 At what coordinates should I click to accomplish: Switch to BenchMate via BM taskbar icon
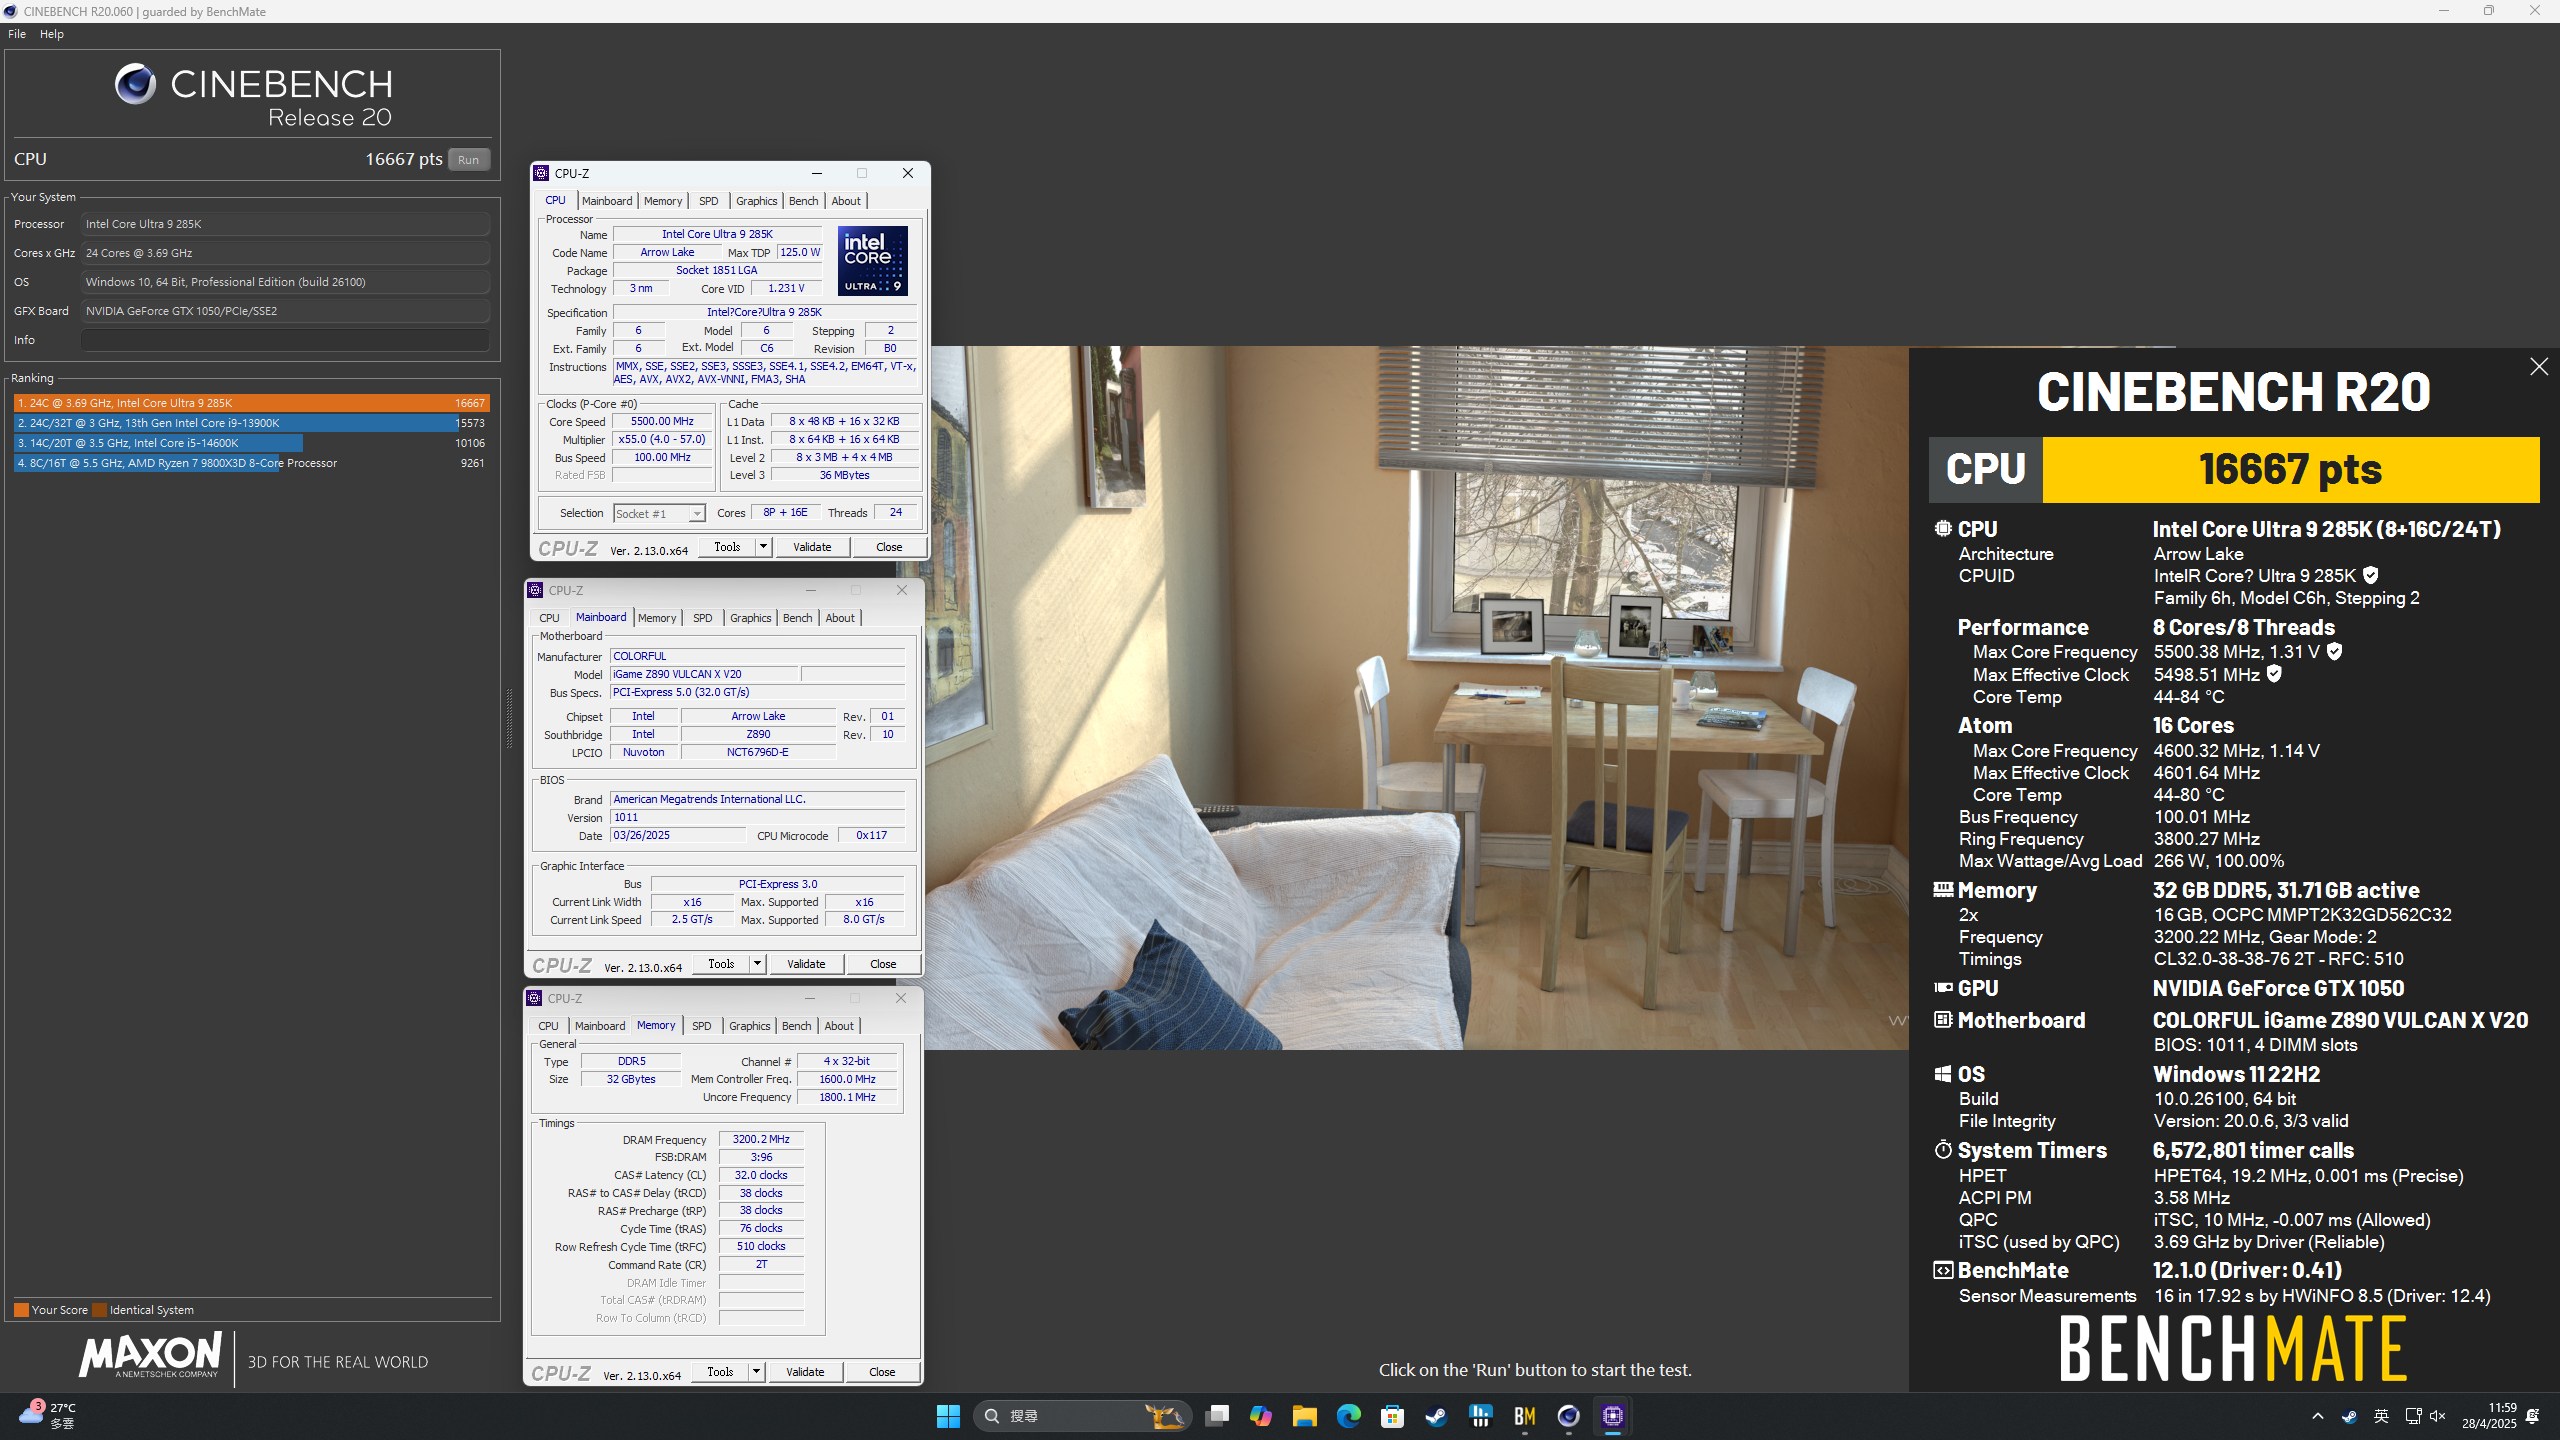pyautogui.click(x=1525, y=1416)
